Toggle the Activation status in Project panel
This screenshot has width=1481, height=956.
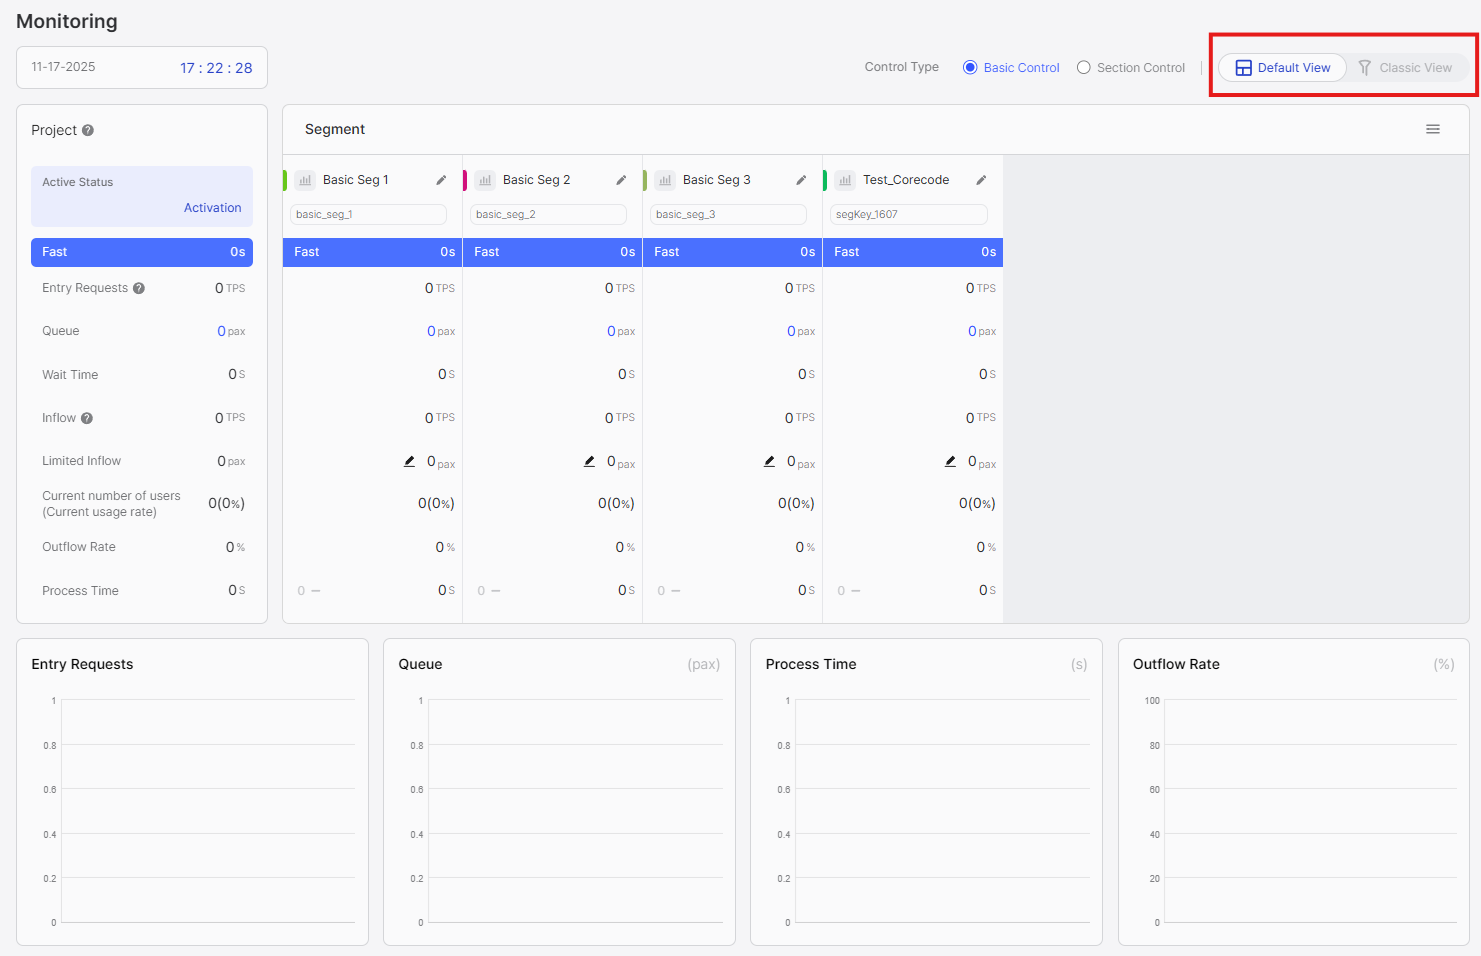212,207
